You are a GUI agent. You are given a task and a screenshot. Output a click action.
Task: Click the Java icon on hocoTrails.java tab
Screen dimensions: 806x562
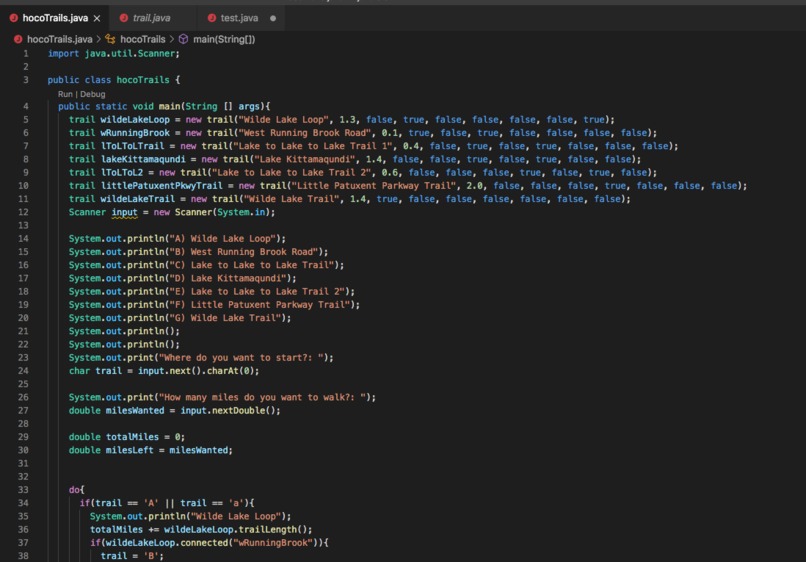[13, 18]
